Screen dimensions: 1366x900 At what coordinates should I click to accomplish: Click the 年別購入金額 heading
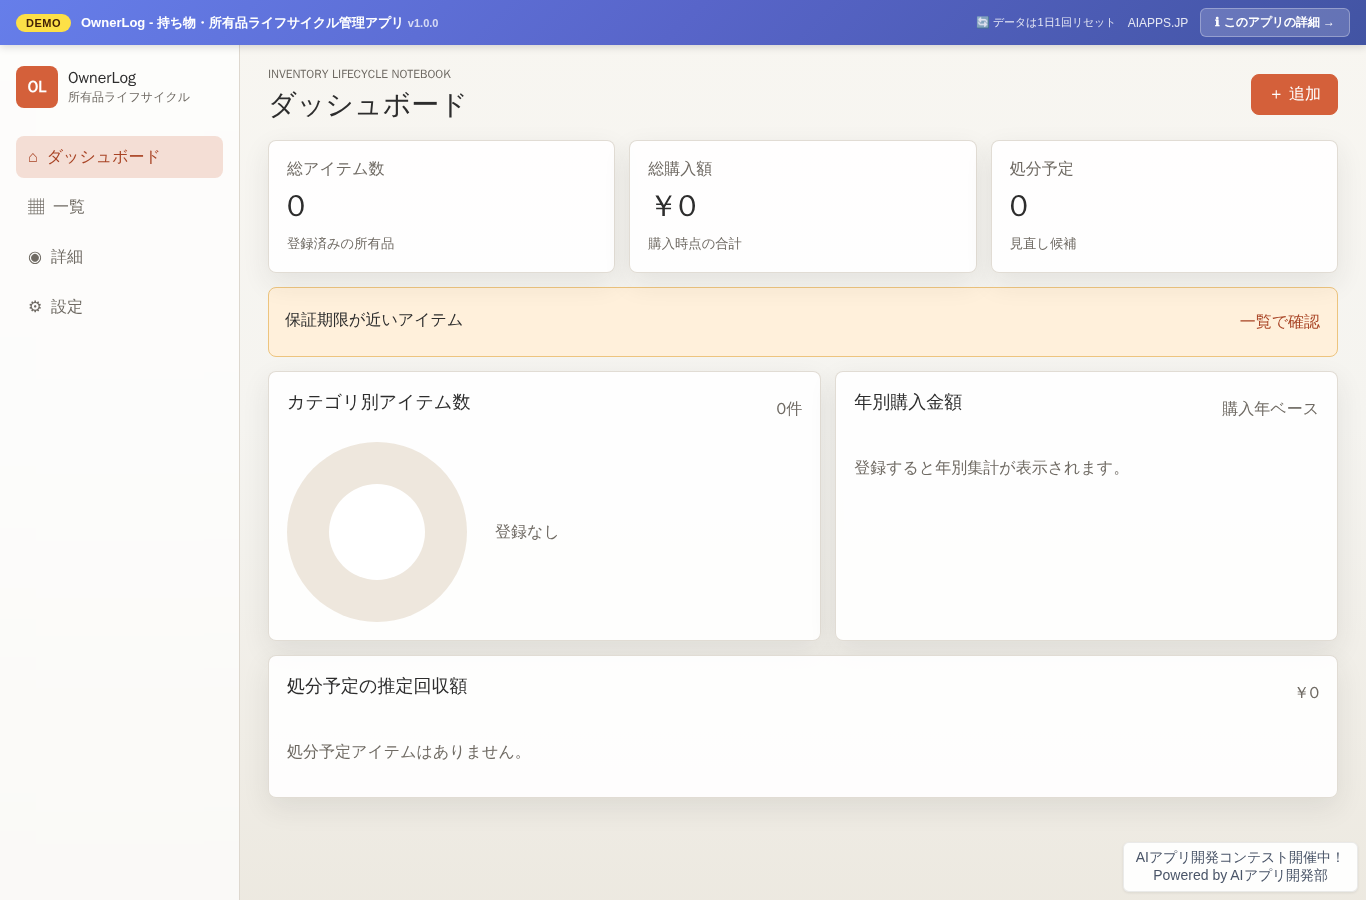[908, 402]
